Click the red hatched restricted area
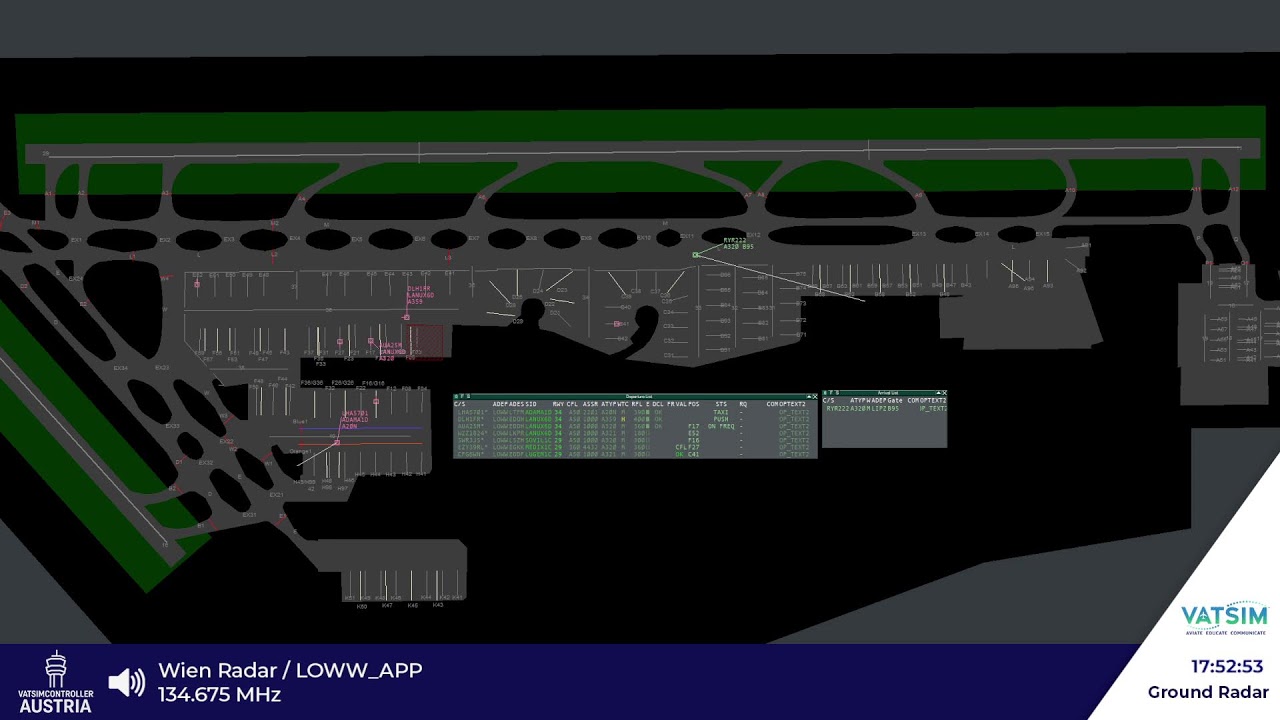Image resolution: width=1280 pixels, height=720 pixels. click(425, 341)
